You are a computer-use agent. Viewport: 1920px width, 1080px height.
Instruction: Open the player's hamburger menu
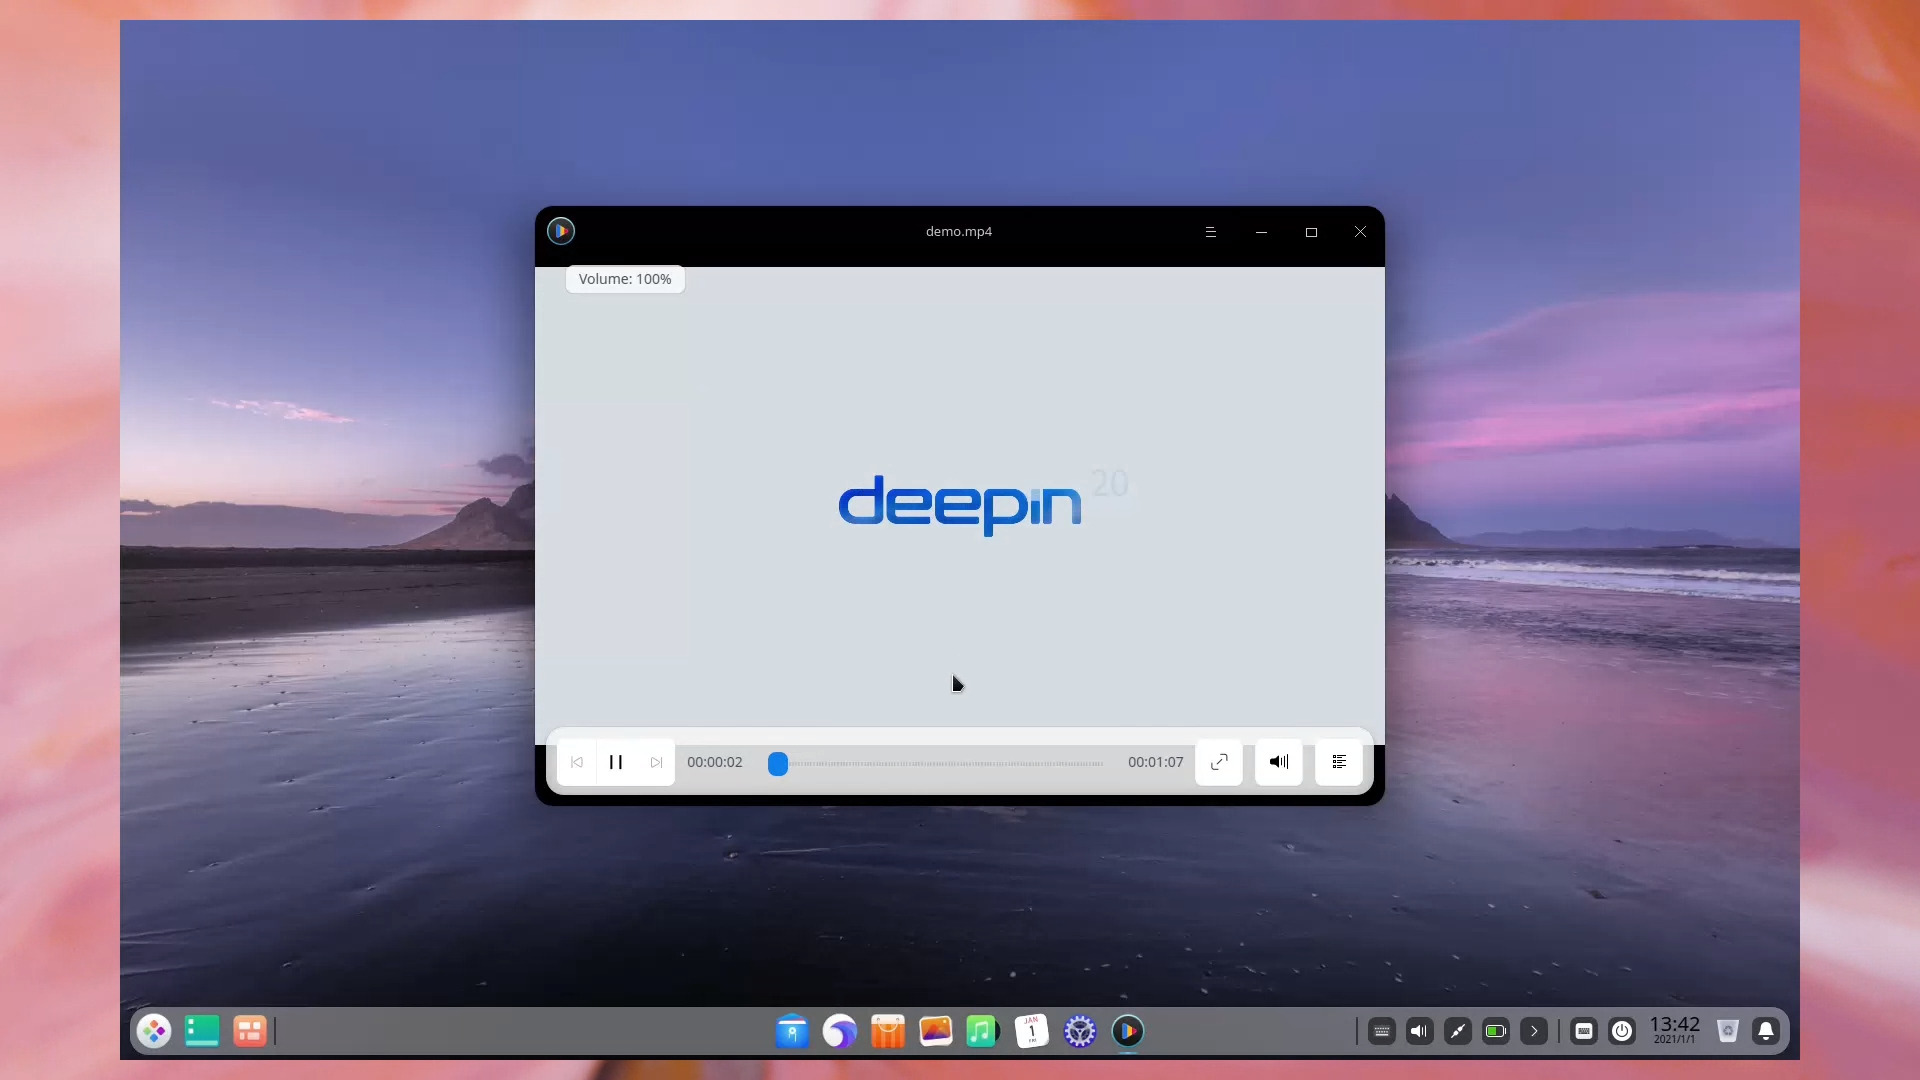click(x=1211, y=231)
